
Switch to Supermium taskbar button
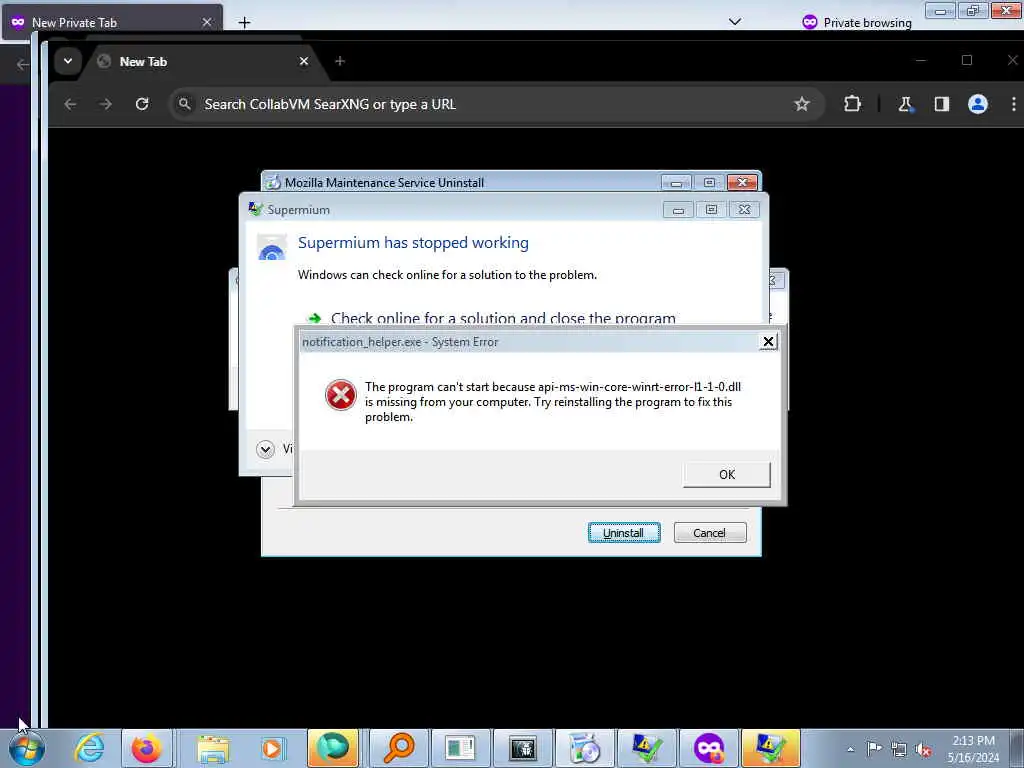click(x=332, y=748)
